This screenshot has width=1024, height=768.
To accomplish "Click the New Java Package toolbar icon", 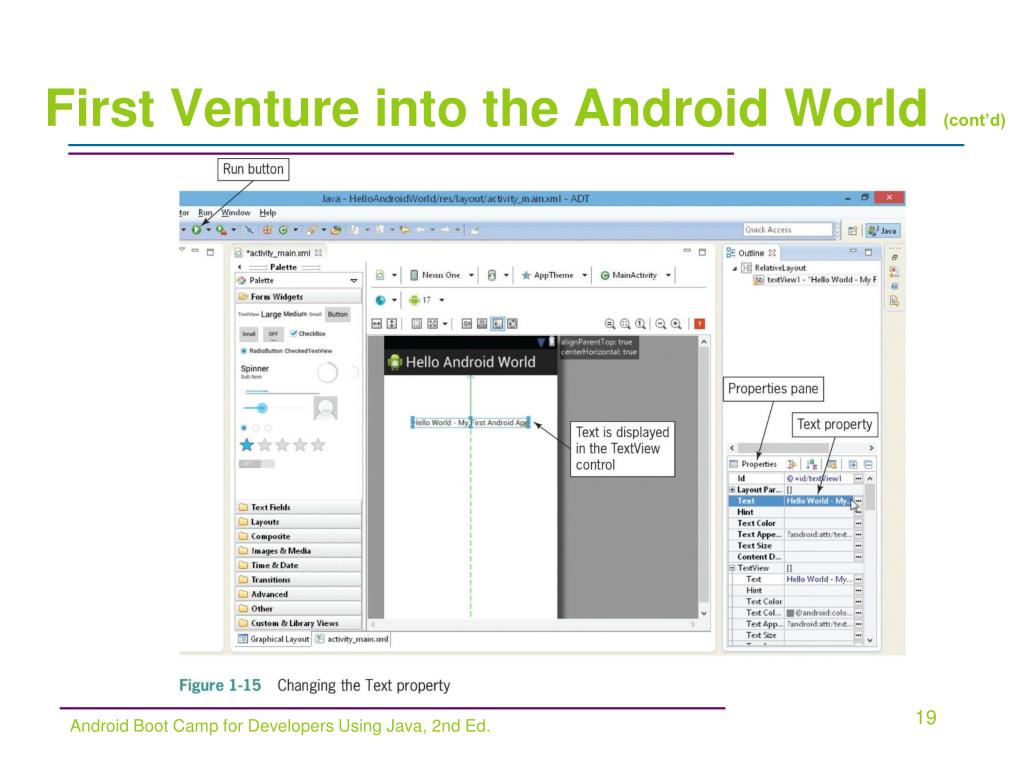I will [x=267, y=230].
